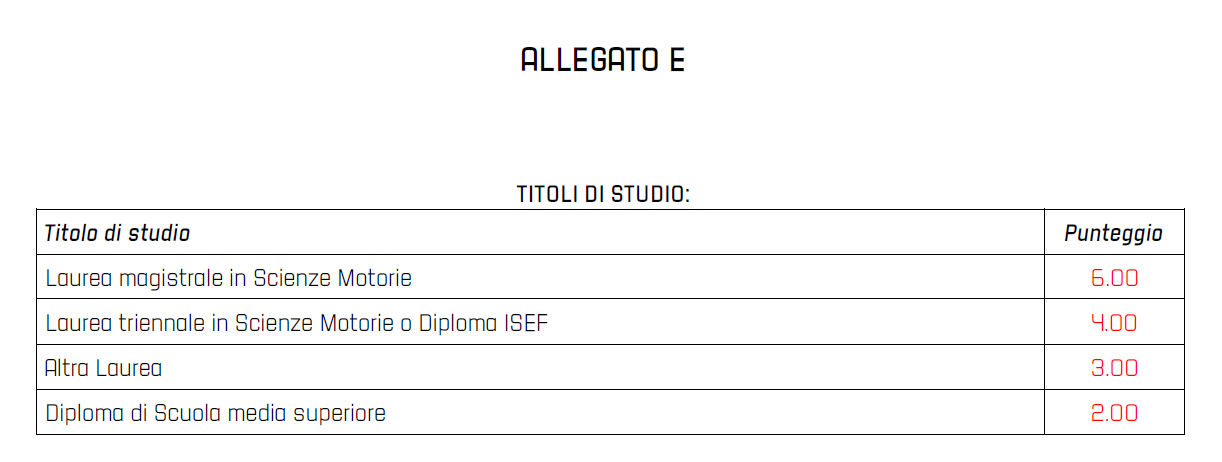Select Laurea magistrale in Scienze Motorie row

pos(610,277)
